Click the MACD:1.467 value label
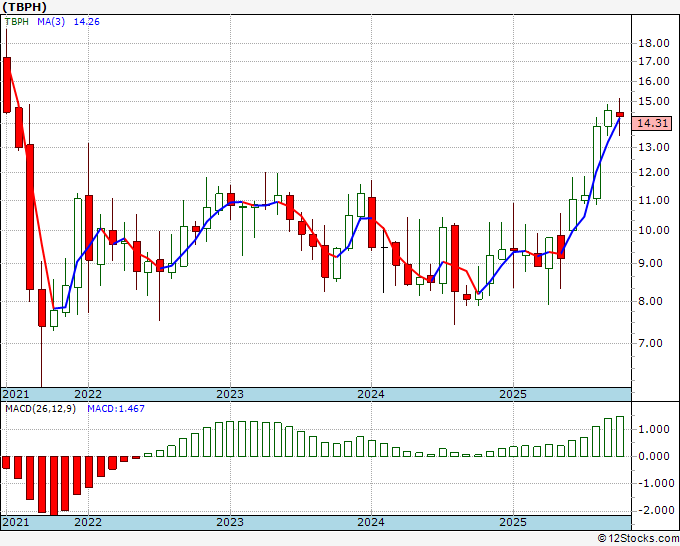680x546 pixels. click(x=113, y=407)
